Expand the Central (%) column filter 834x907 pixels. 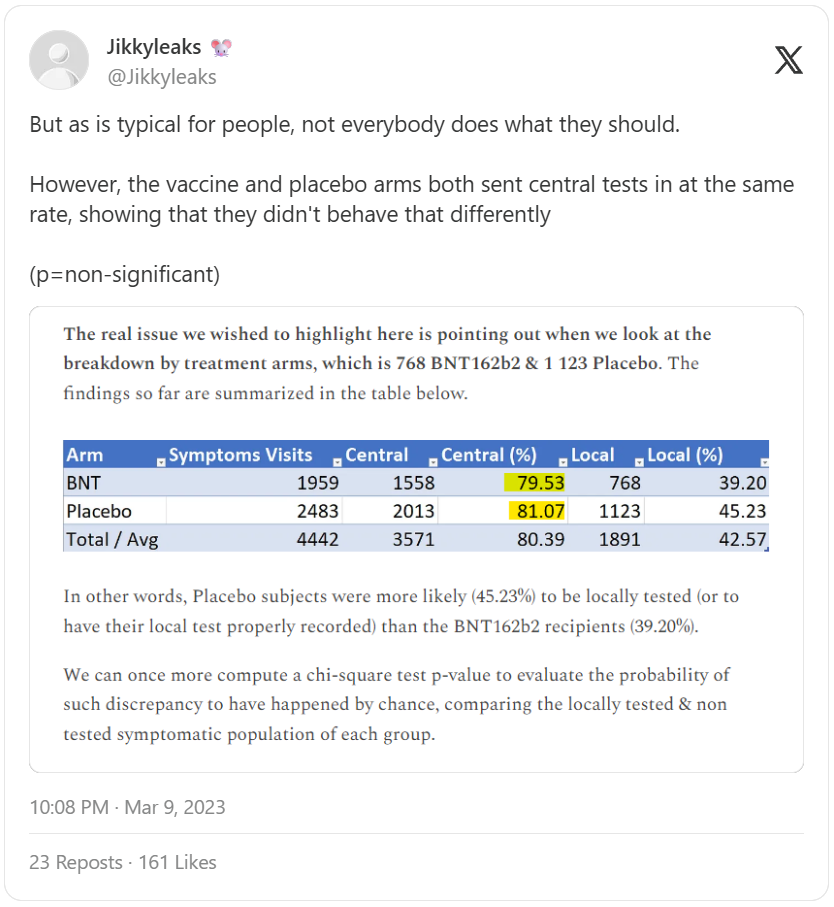[x=563, y=462]
